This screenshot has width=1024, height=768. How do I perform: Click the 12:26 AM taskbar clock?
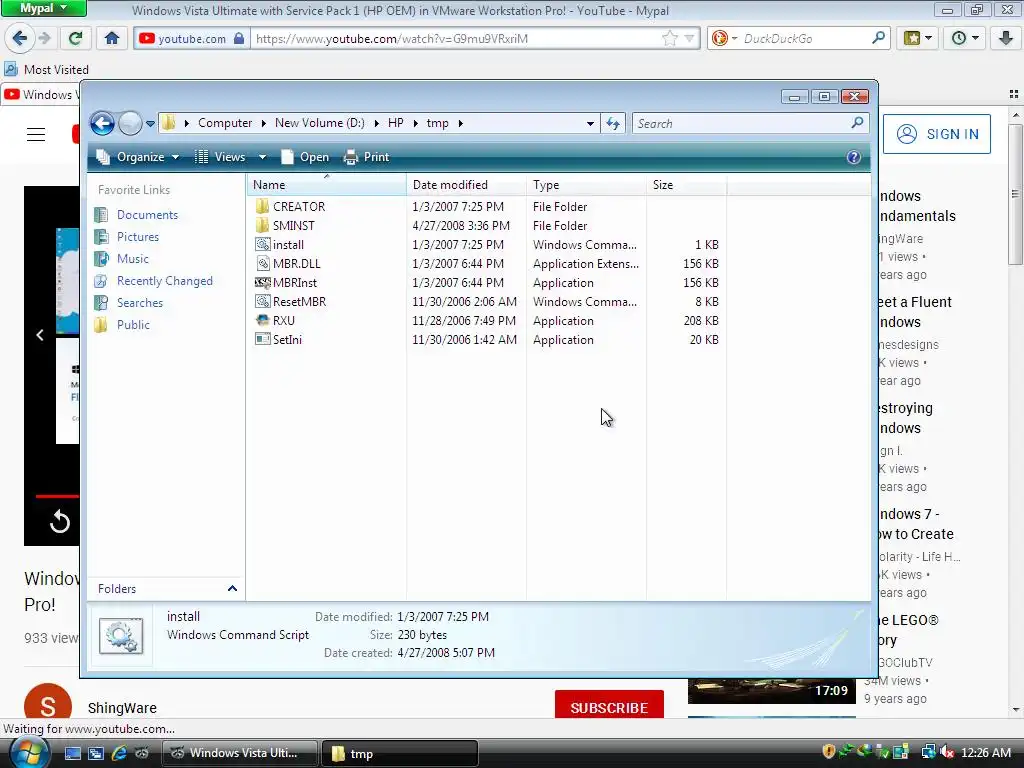tap(986, 753)
